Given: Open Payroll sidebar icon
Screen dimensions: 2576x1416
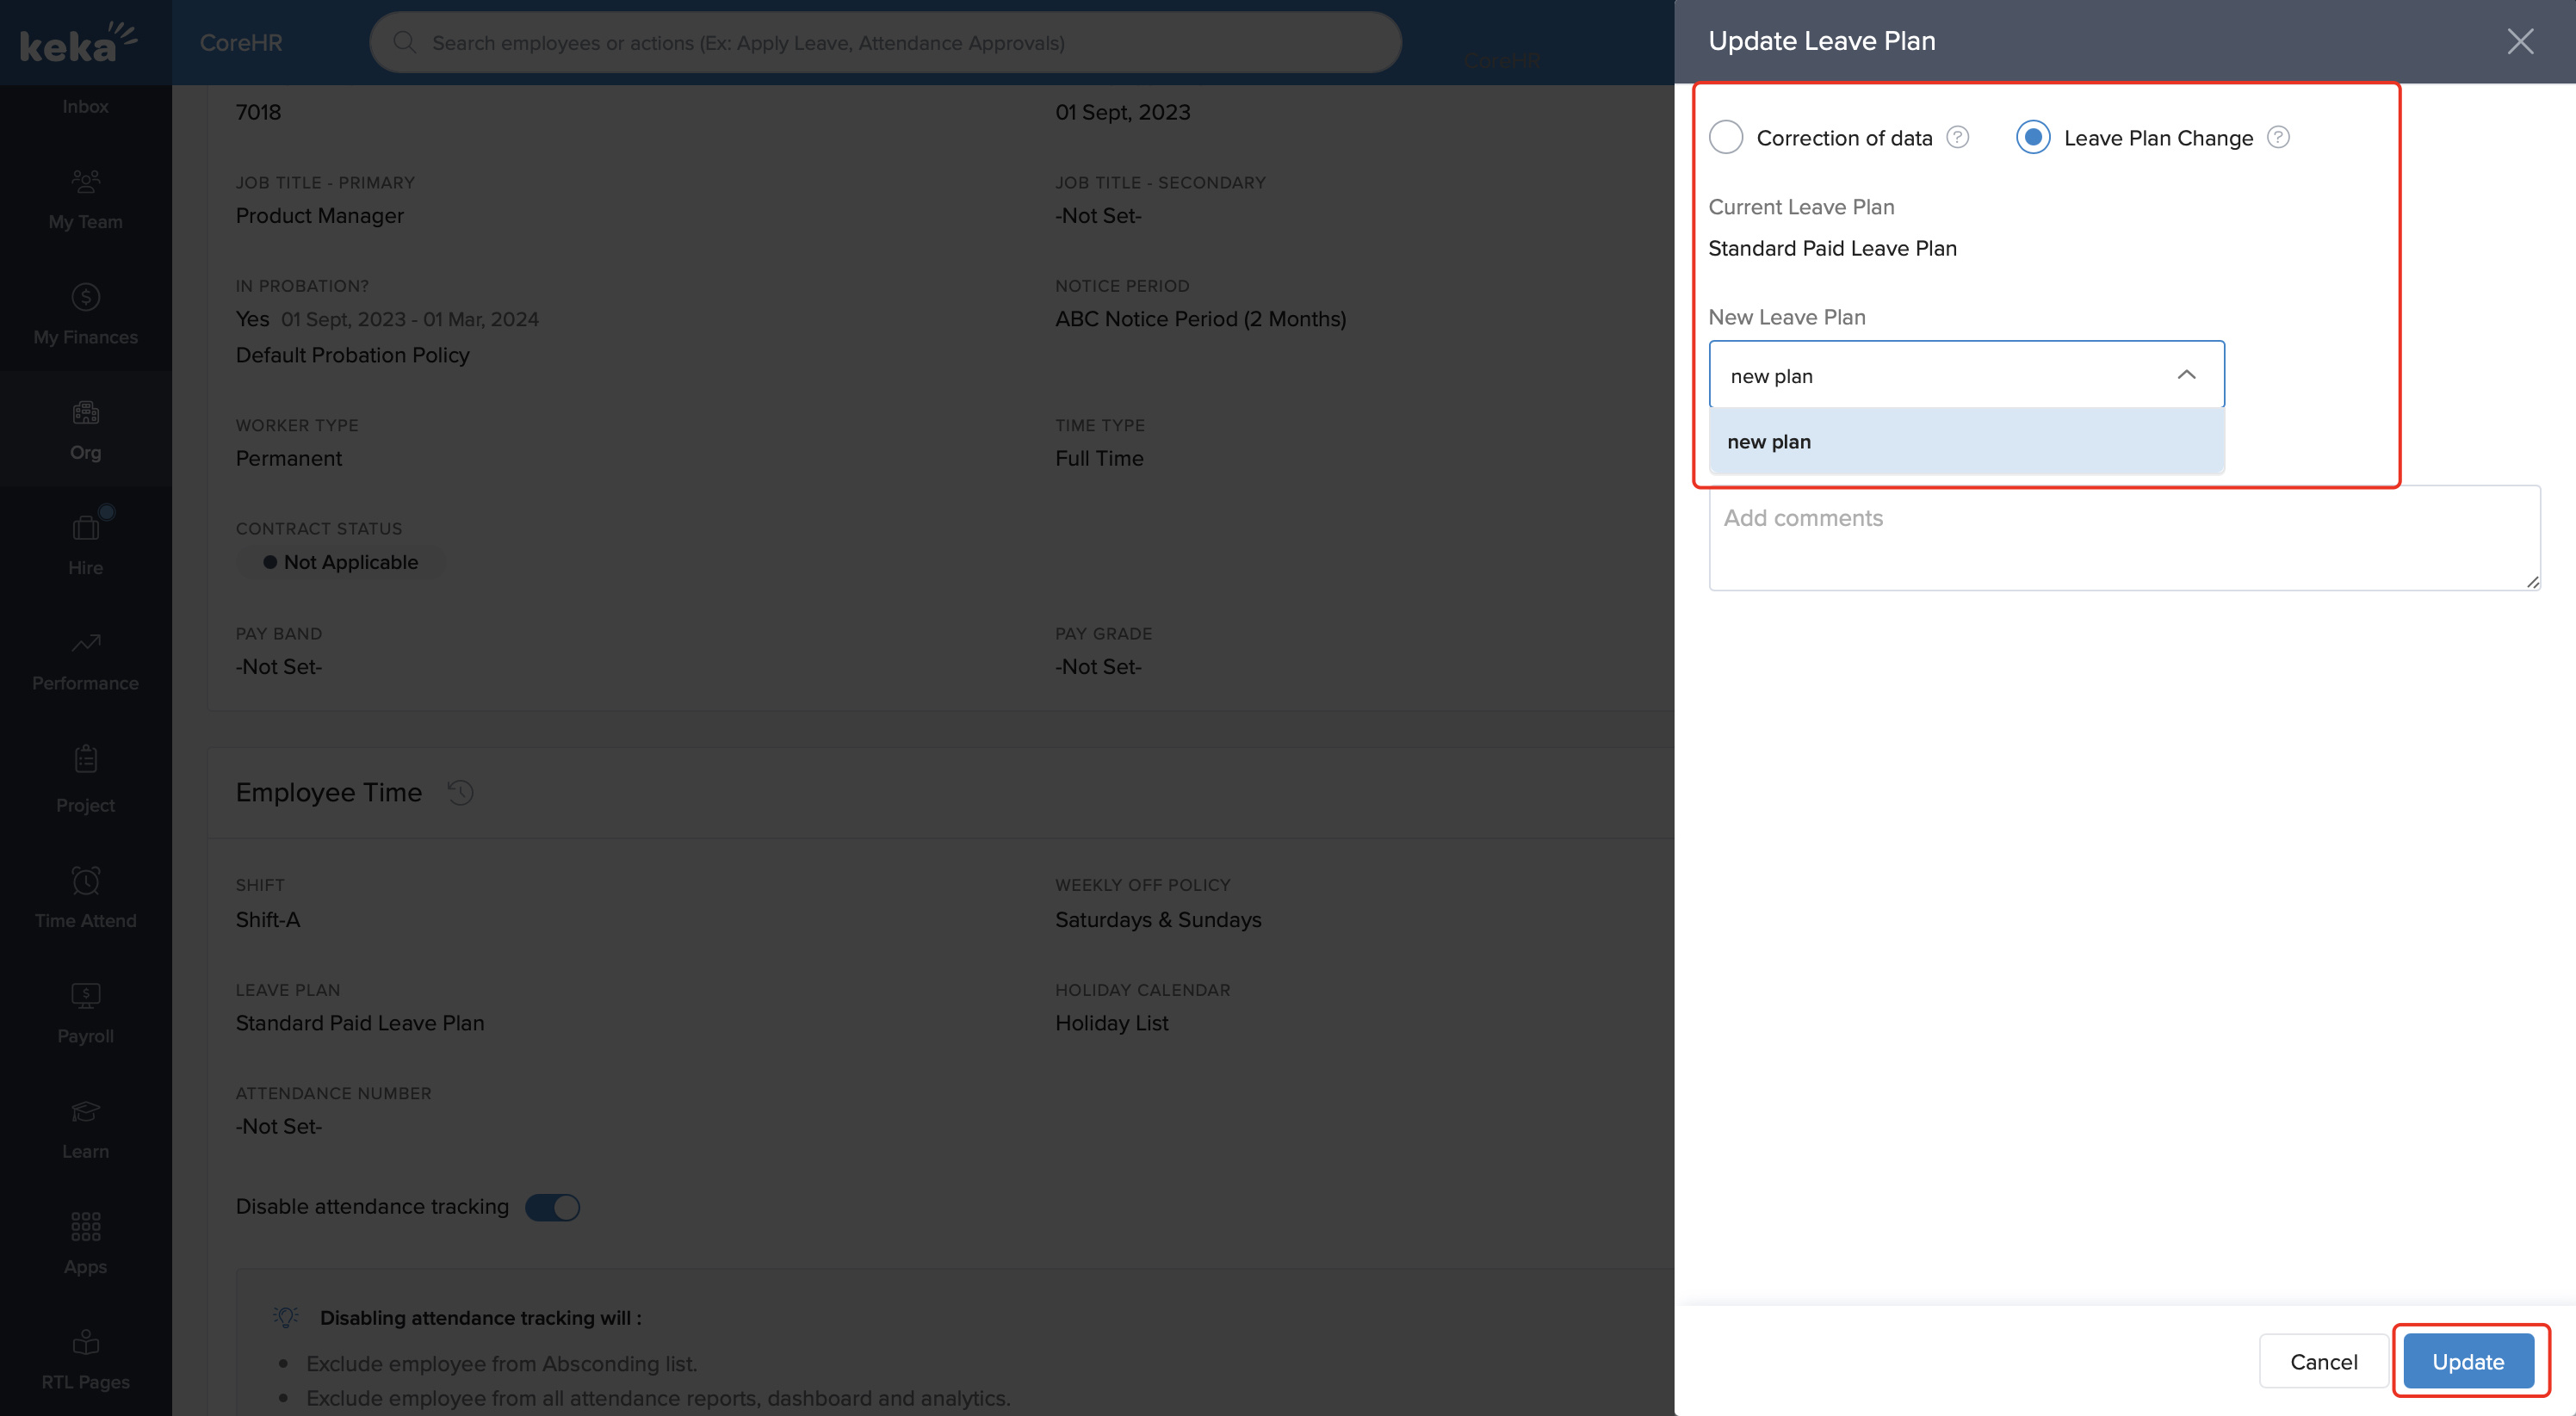Looking at the screenshot, I should click(86, 995).
